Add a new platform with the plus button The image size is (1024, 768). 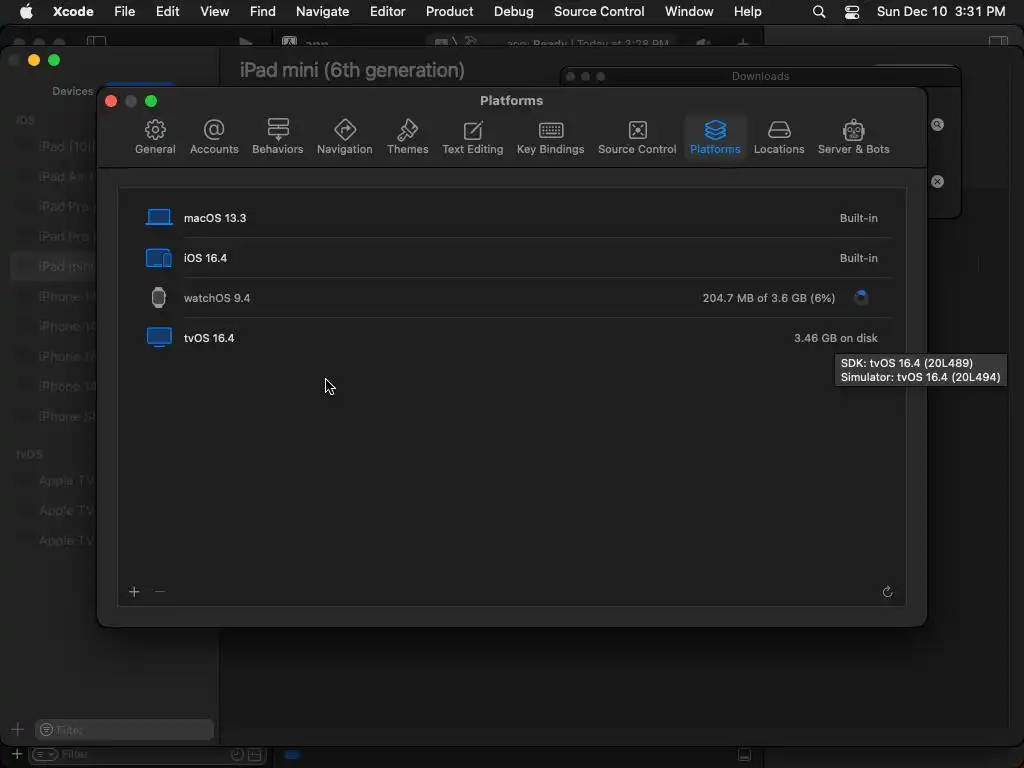[134, 592]
